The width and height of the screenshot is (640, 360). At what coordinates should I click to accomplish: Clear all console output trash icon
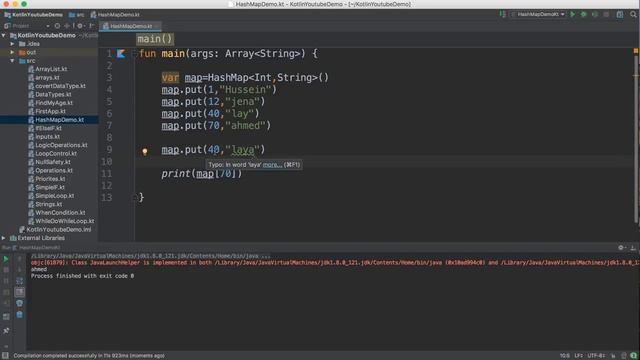point(19,315)
